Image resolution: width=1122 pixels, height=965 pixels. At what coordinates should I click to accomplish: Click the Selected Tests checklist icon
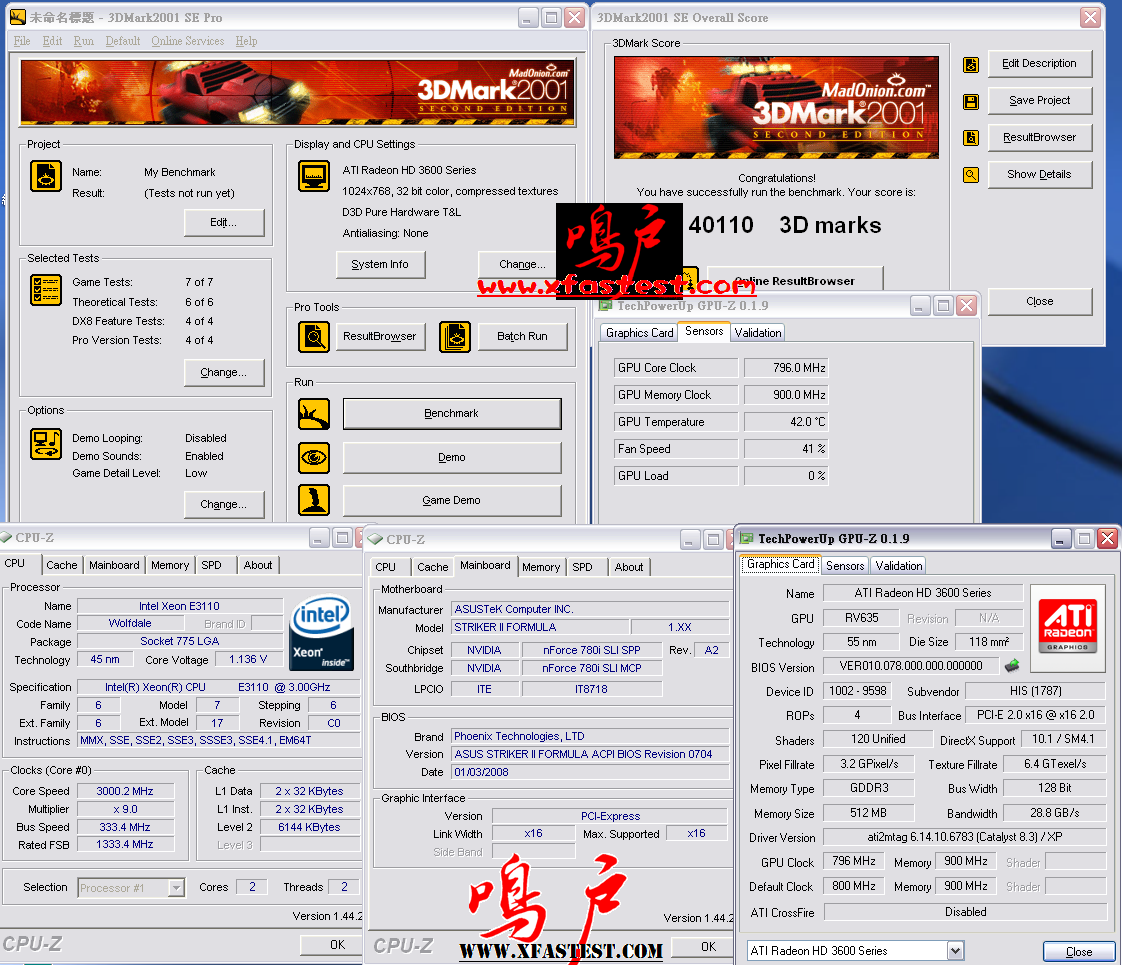point(46,290)
